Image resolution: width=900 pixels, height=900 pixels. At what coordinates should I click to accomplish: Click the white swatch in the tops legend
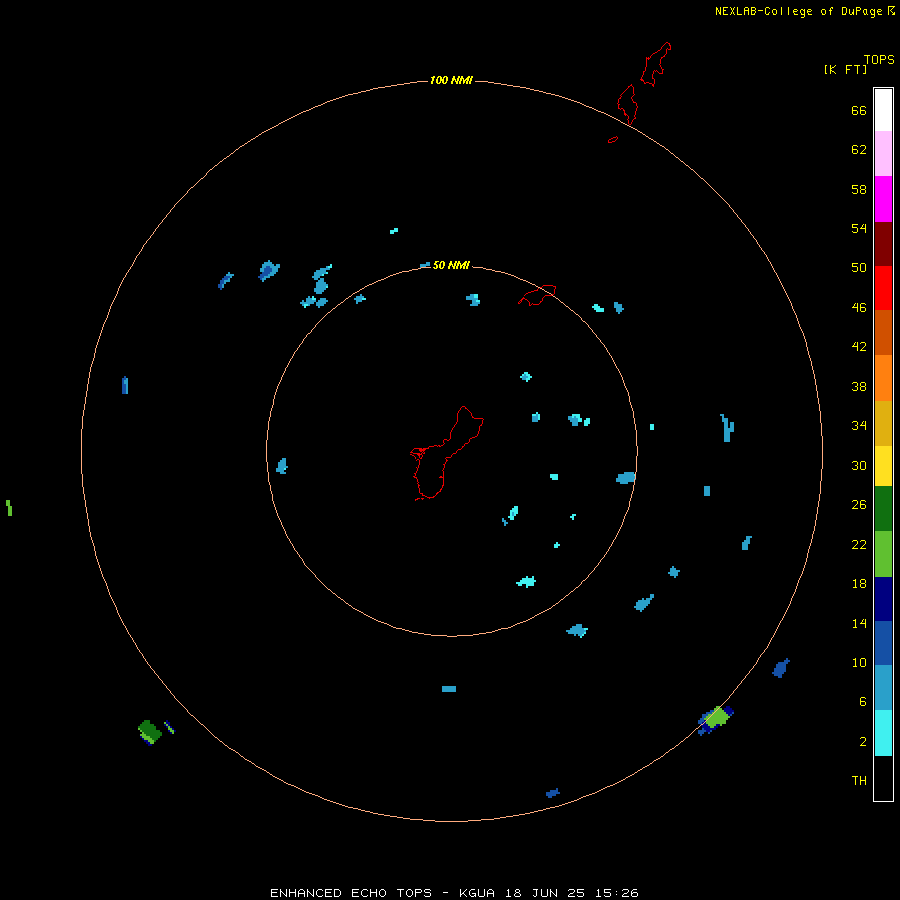tap(883, 110)
